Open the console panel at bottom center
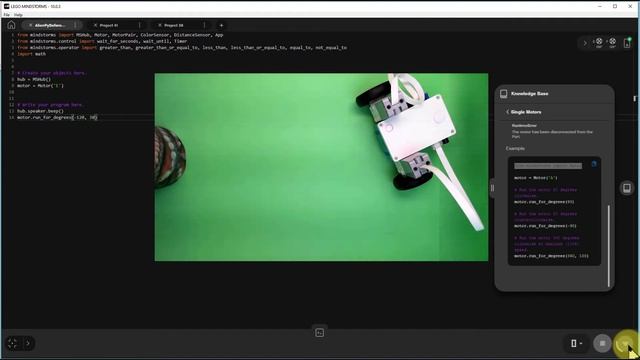This screenshot has height=360, width=640. [x=320, y=333]
